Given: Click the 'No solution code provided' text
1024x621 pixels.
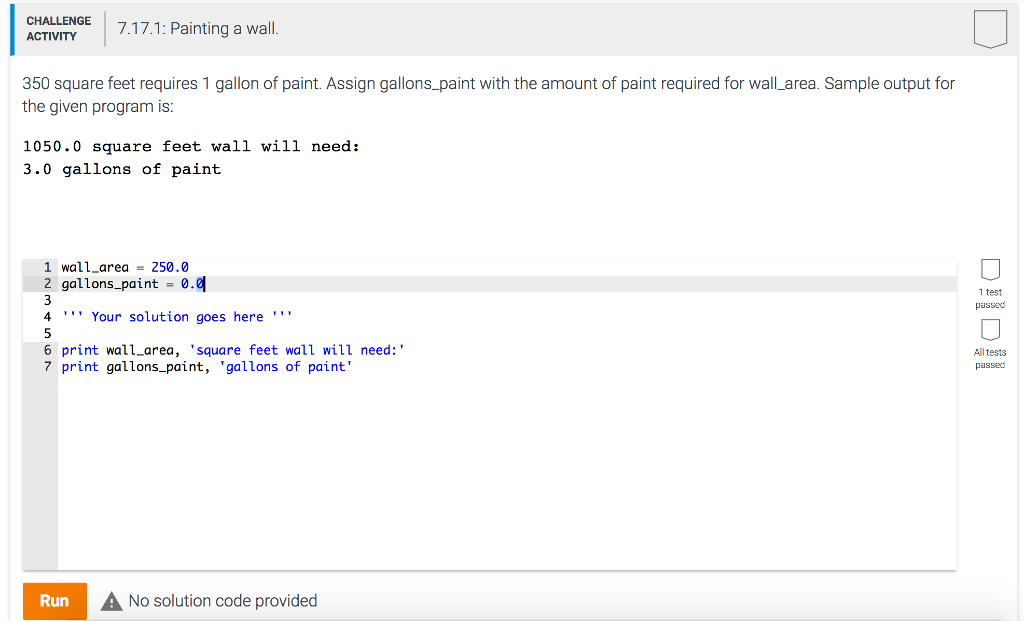Looking at the screenshot, I should pos(222,601).
